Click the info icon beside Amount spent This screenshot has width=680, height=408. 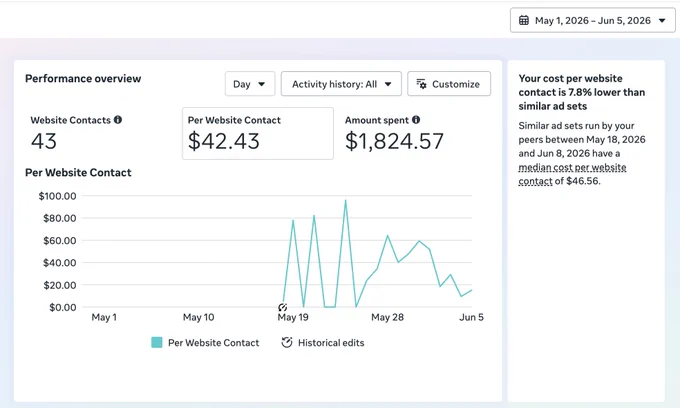point(416,120)
